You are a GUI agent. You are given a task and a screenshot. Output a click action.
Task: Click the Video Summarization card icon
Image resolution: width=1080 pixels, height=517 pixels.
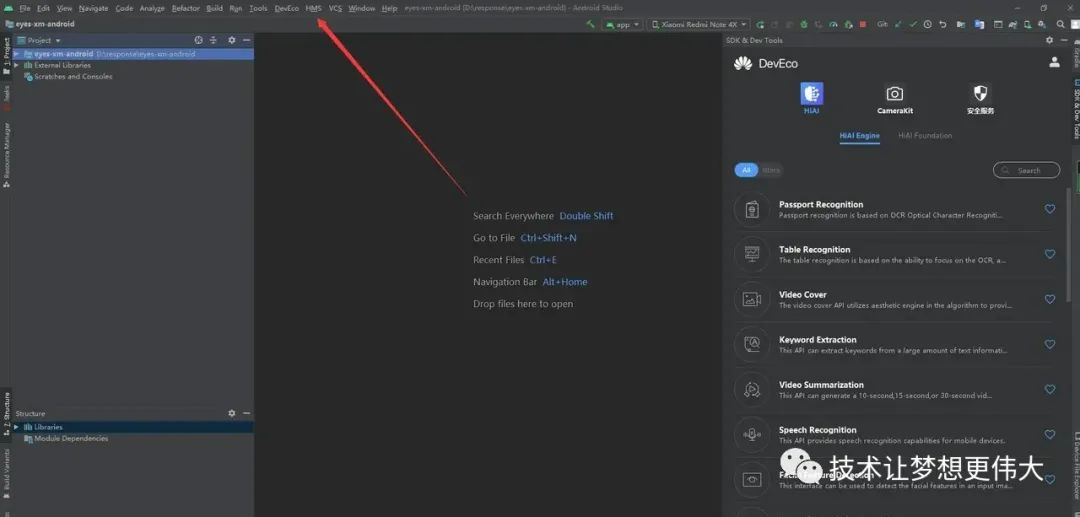point(751,390)
